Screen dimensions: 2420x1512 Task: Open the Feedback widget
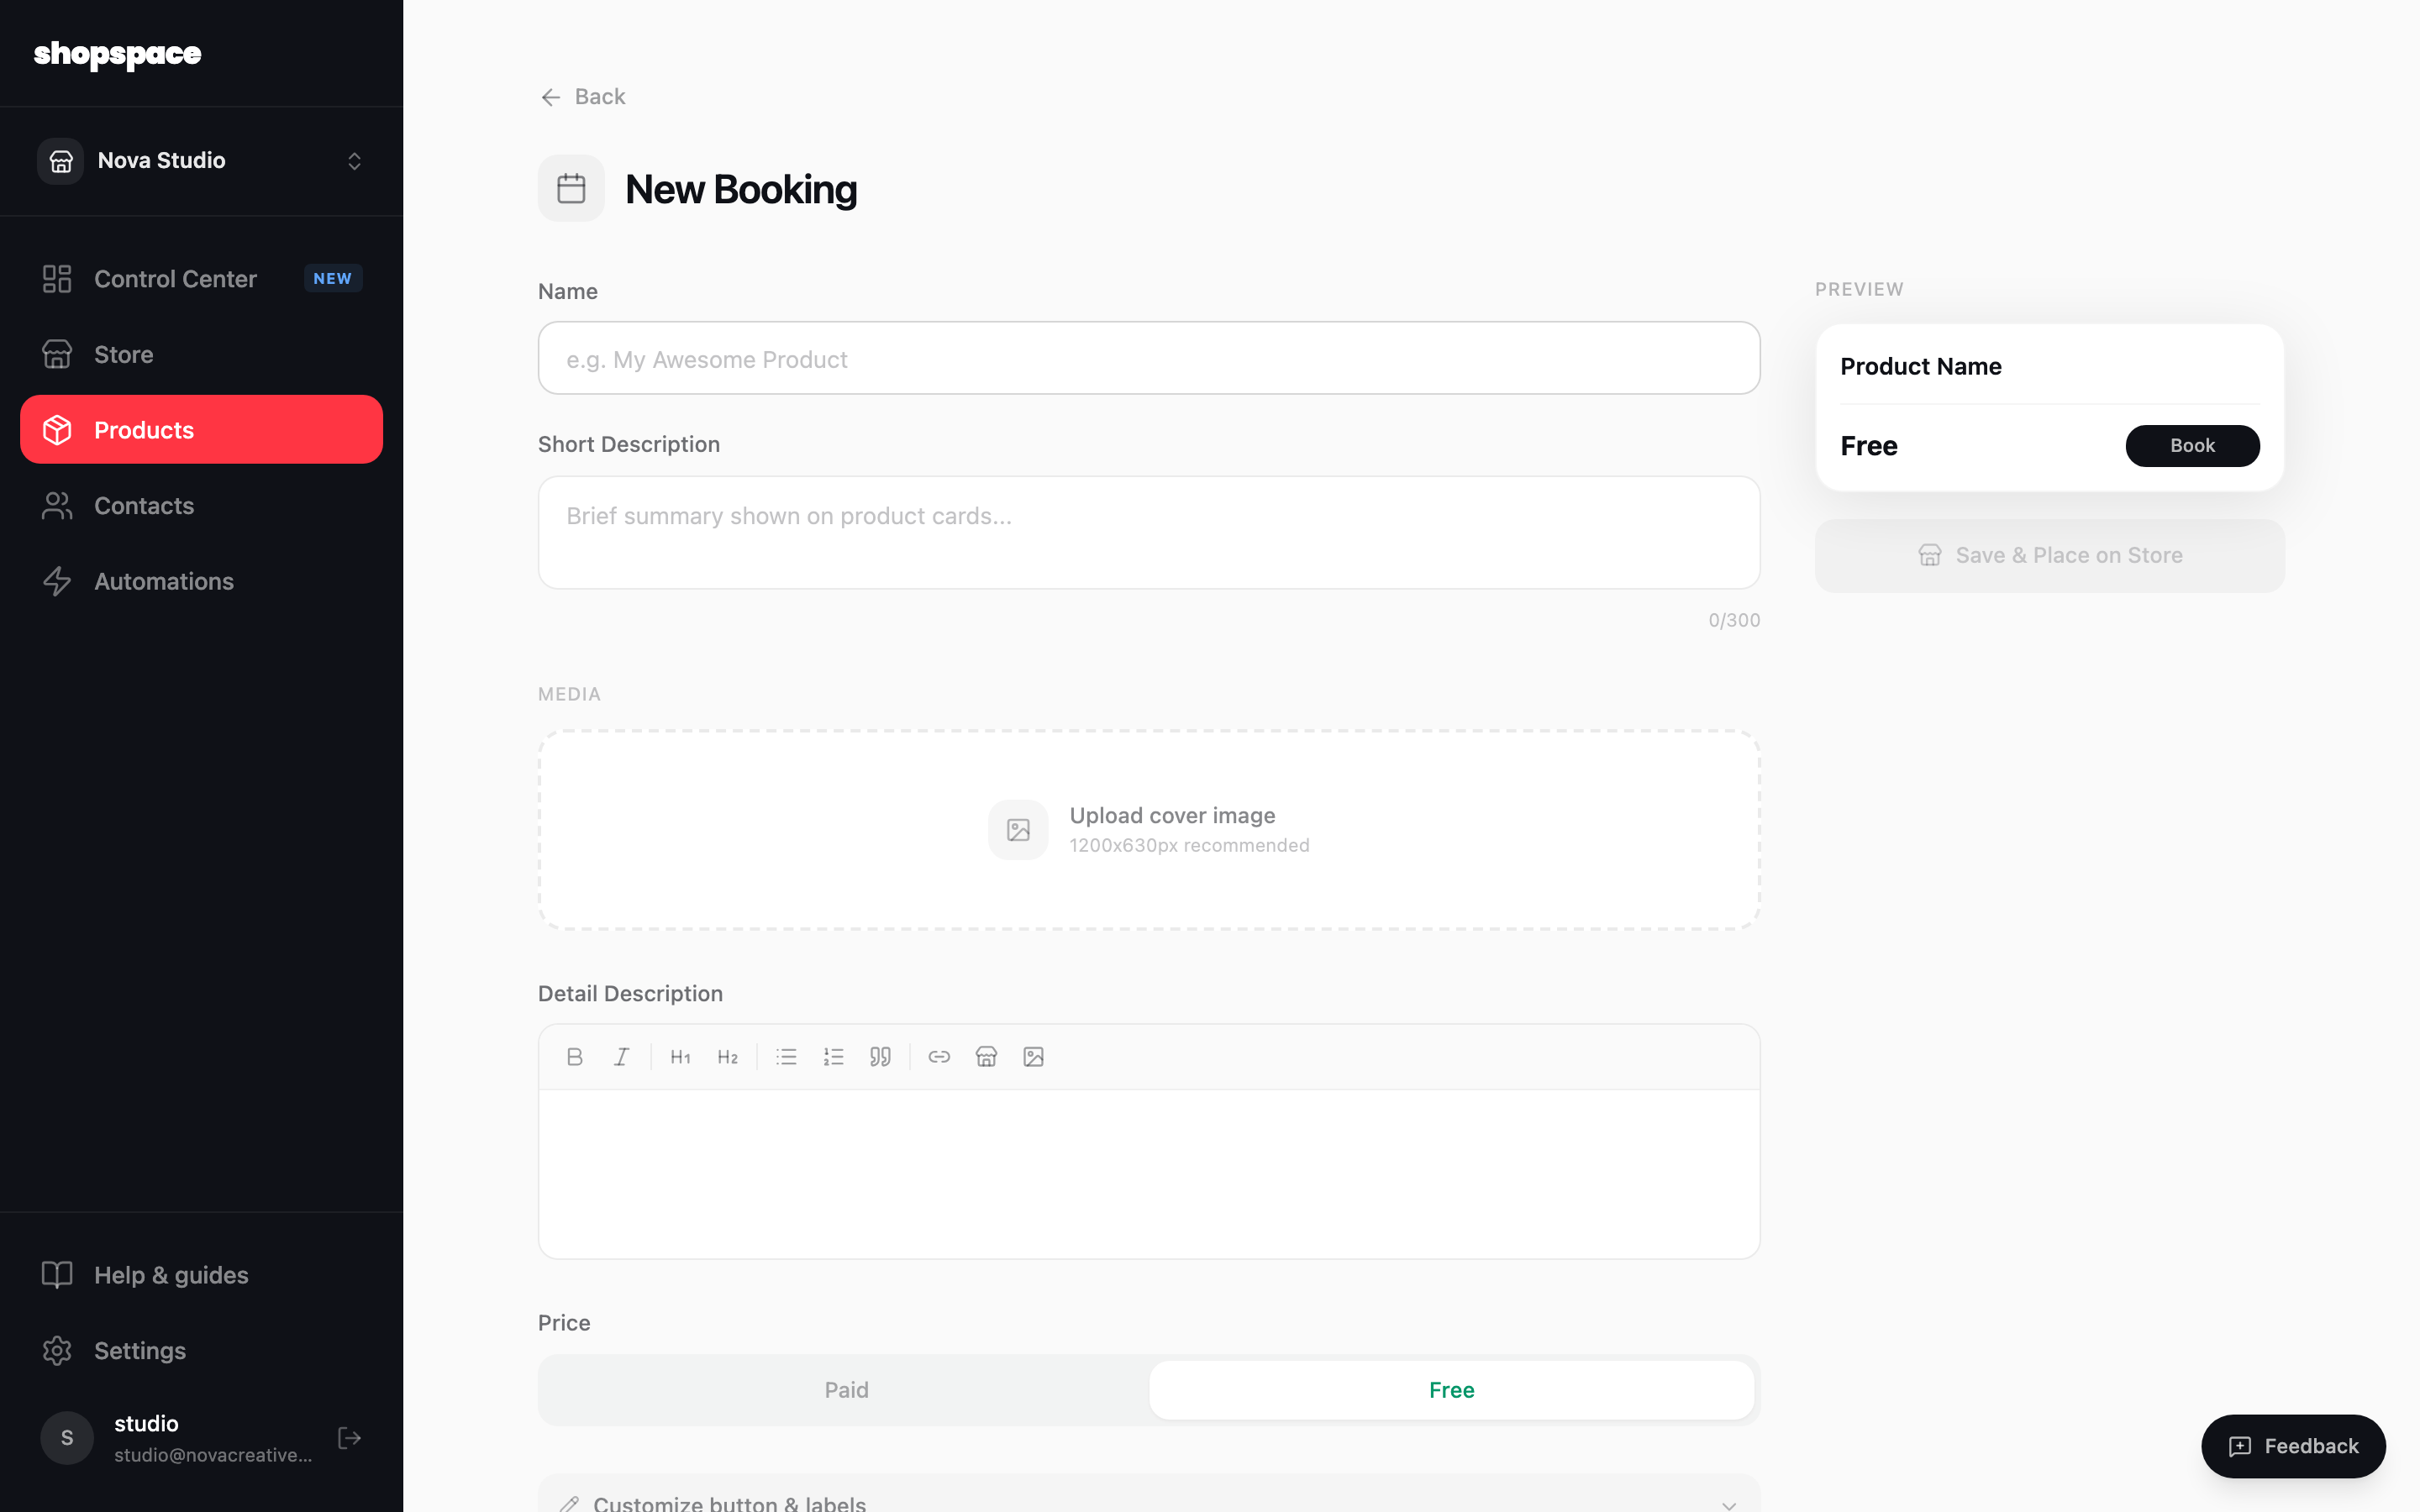2293,1446
